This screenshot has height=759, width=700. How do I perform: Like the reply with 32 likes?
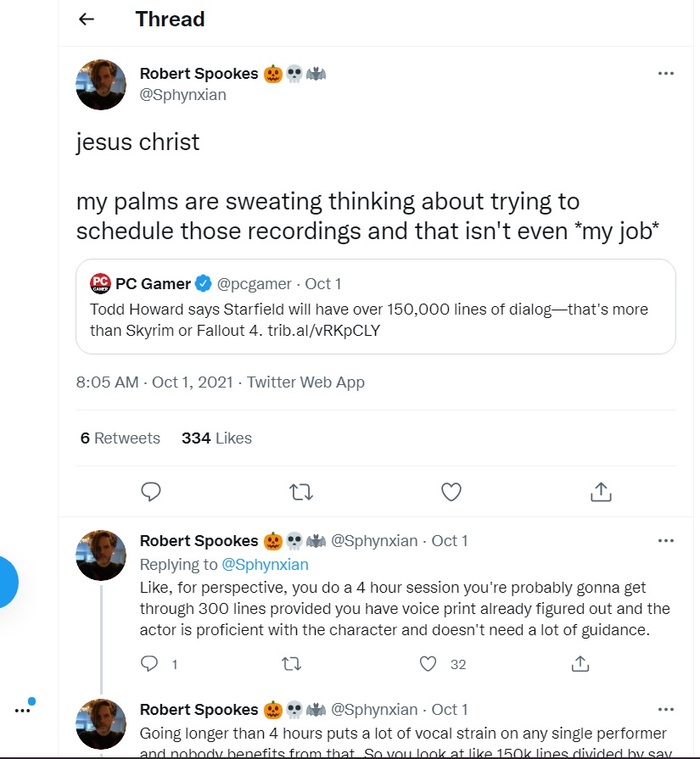(429, 663)
